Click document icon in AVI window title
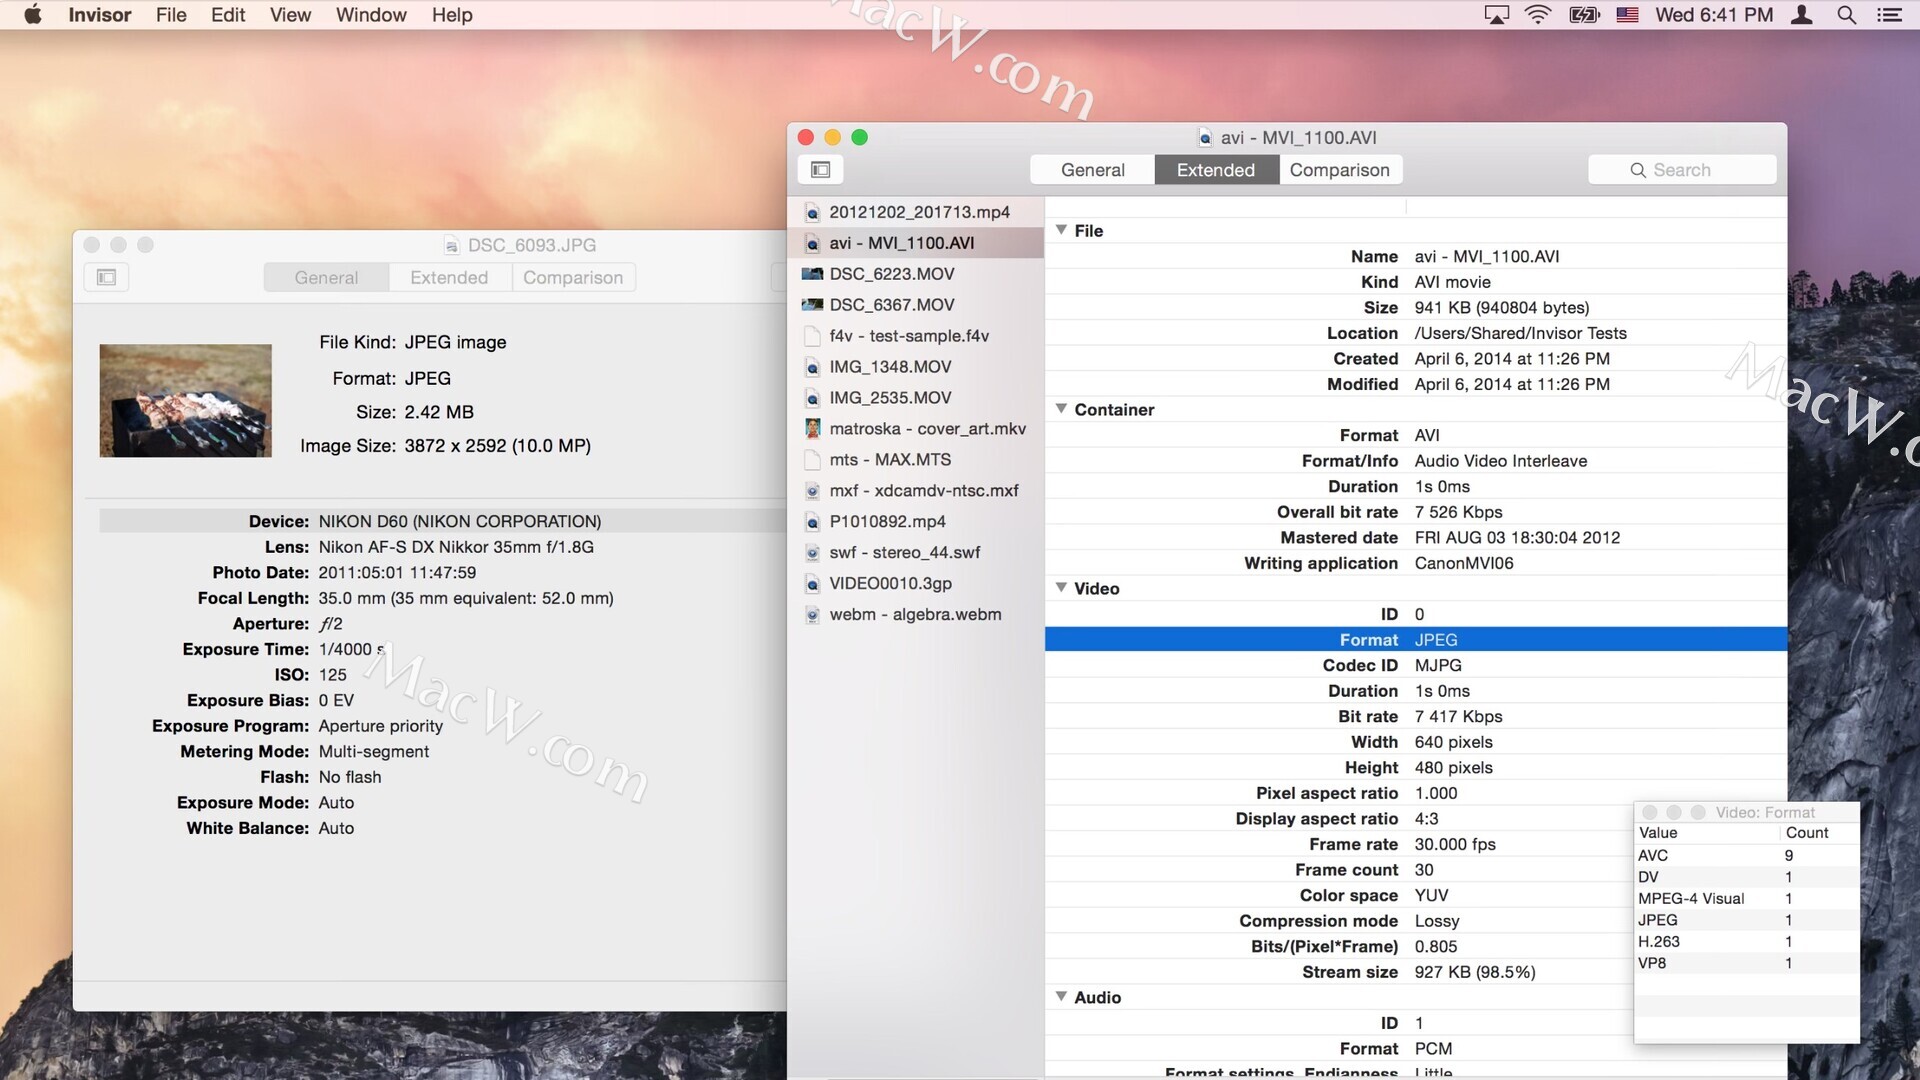The height and width of the screenshot is (1080, 1920). pyautogui.click(x=1205, y=138)
